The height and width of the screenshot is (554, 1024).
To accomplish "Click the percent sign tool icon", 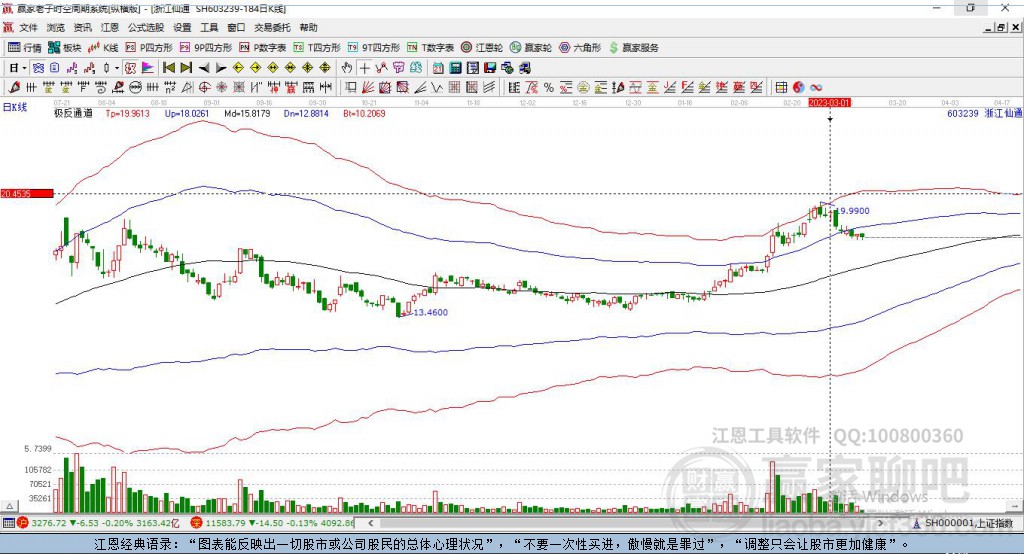I will tap(549, 88).
